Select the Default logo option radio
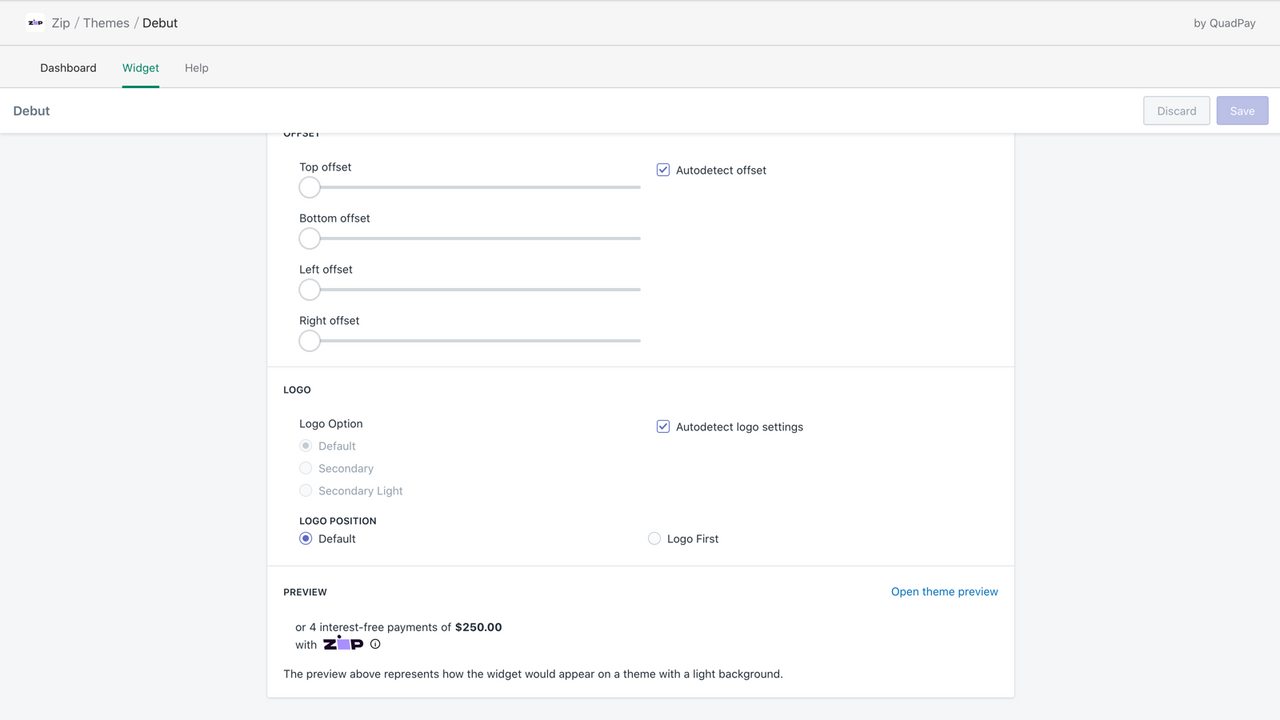1280x720 pixels. tap(306, 446)
